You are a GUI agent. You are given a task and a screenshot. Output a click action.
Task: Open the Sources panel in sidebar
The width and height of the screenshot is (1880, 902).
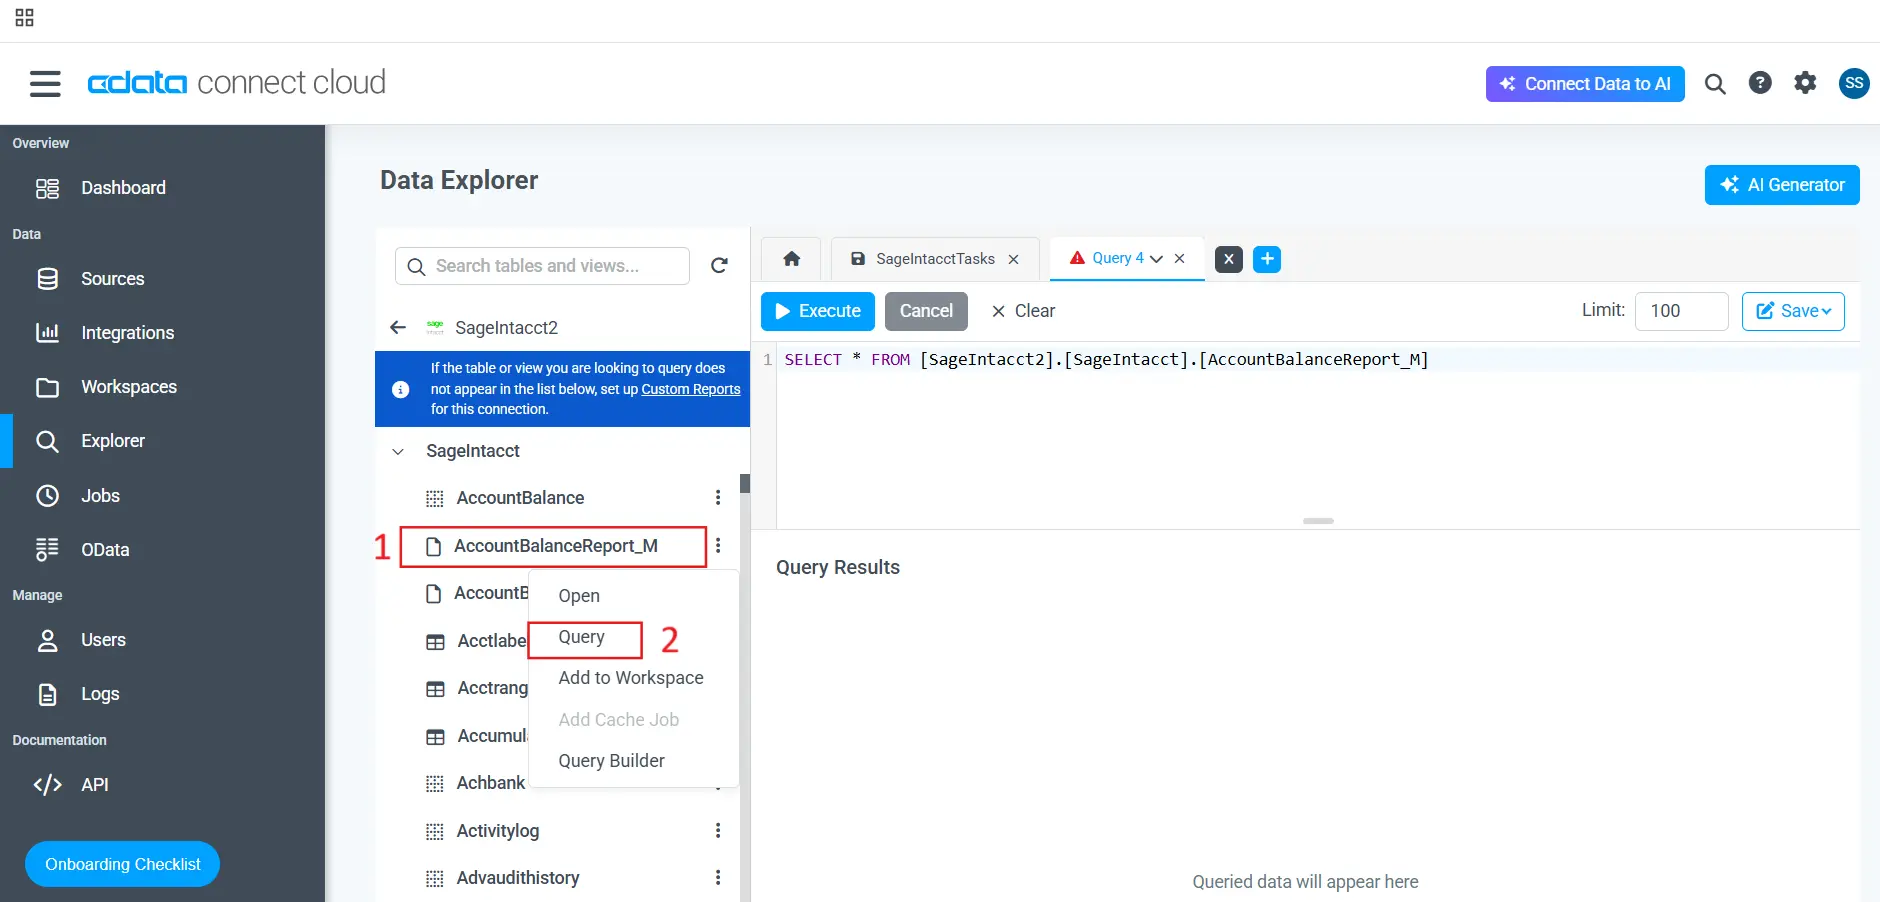112,278
